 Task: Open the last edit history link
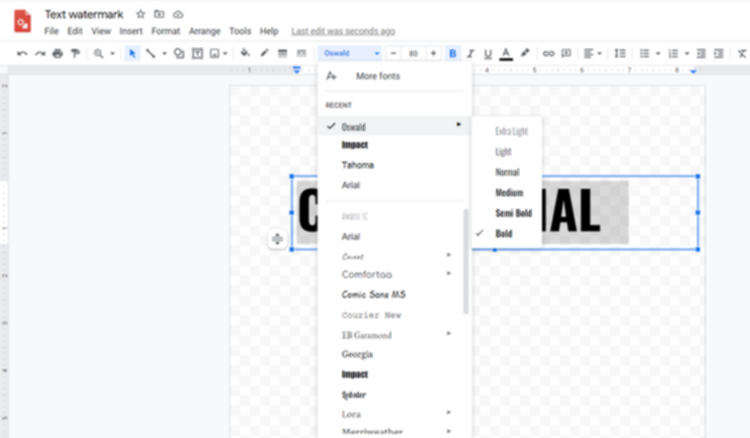tap(343, 32)
